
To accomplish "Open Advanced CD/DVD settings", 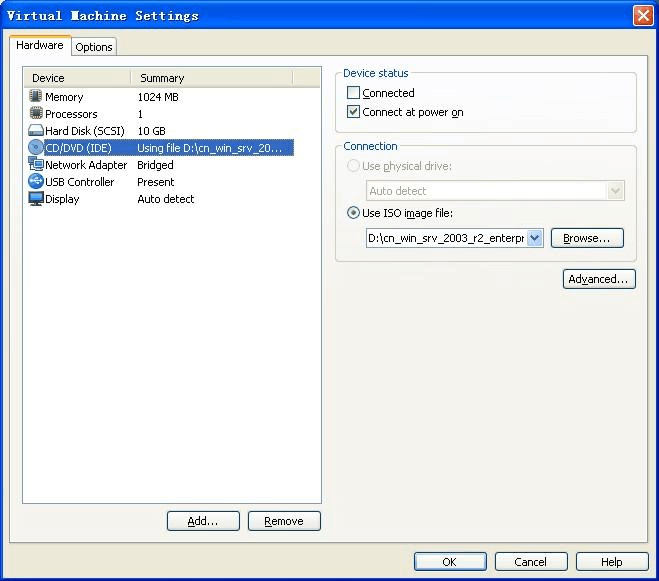I will (x=599, y=279).
